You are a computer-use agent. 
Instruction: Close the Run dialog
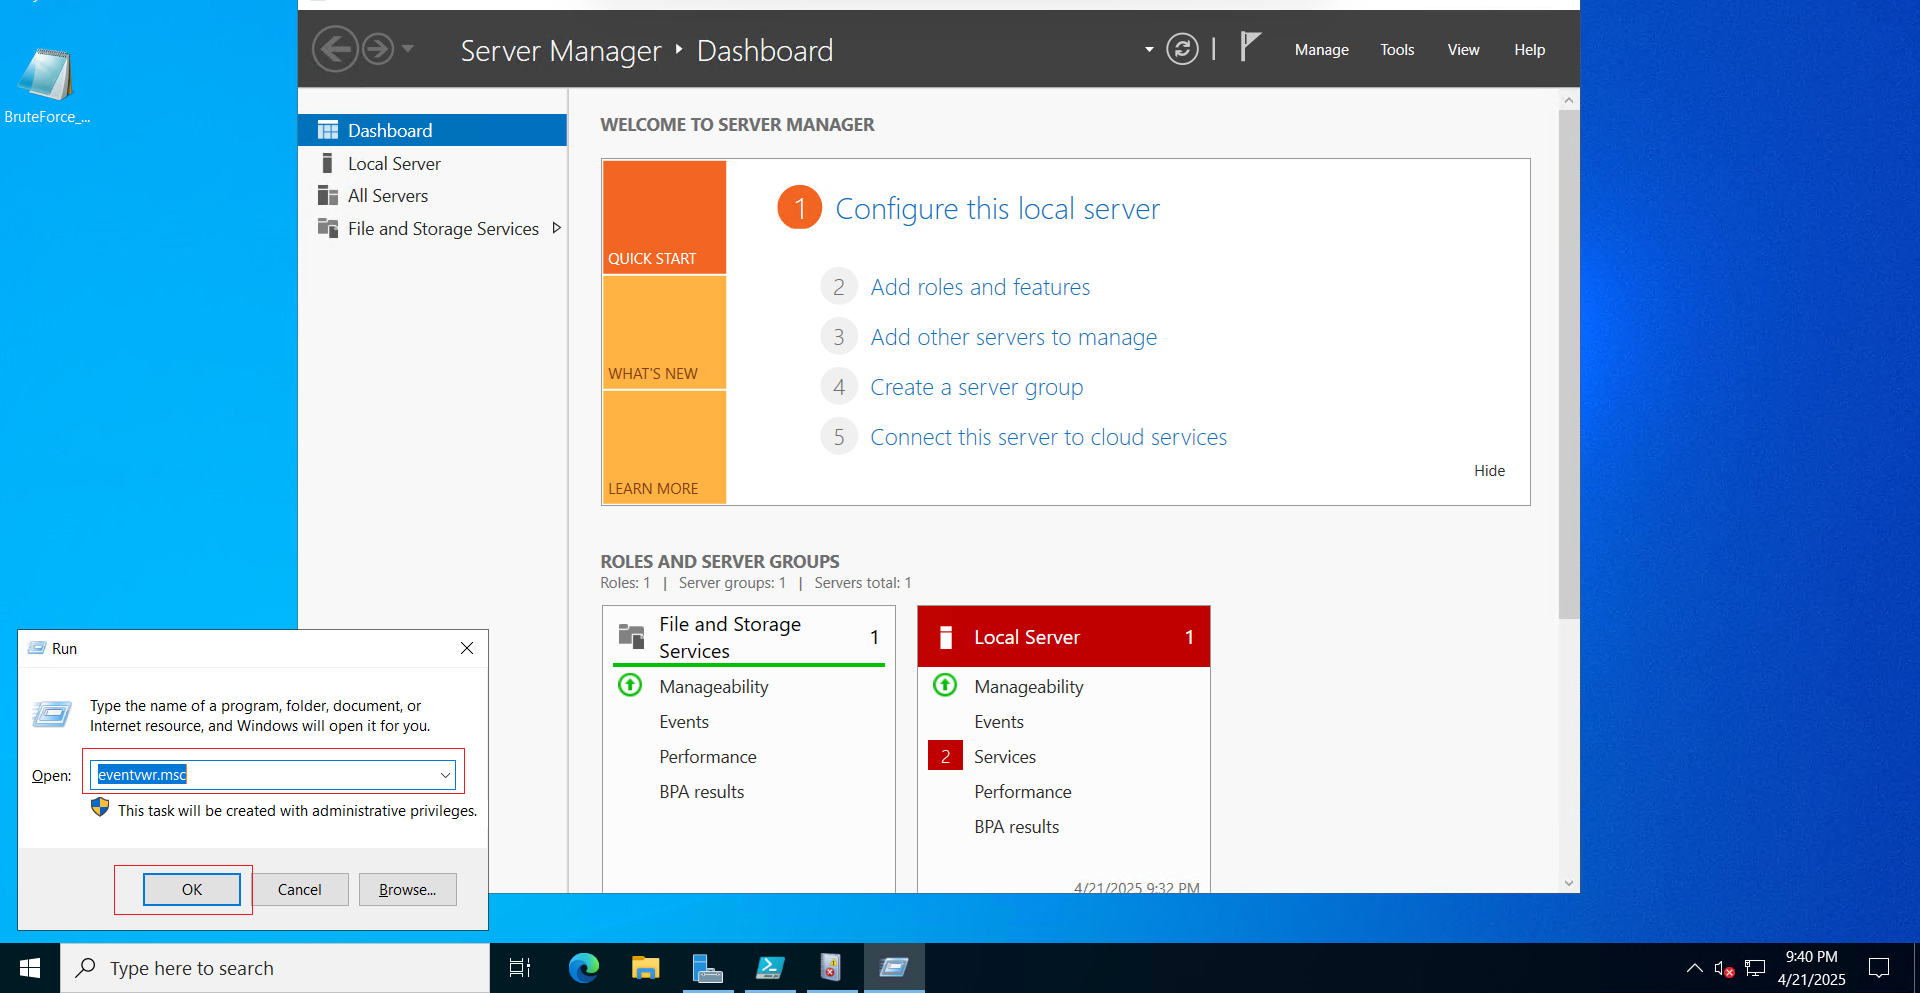[x=467, y=648]
